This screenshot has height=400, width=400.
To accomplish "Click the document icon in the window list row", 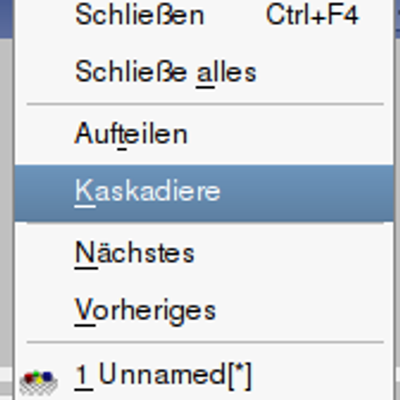I will (39, 382).
